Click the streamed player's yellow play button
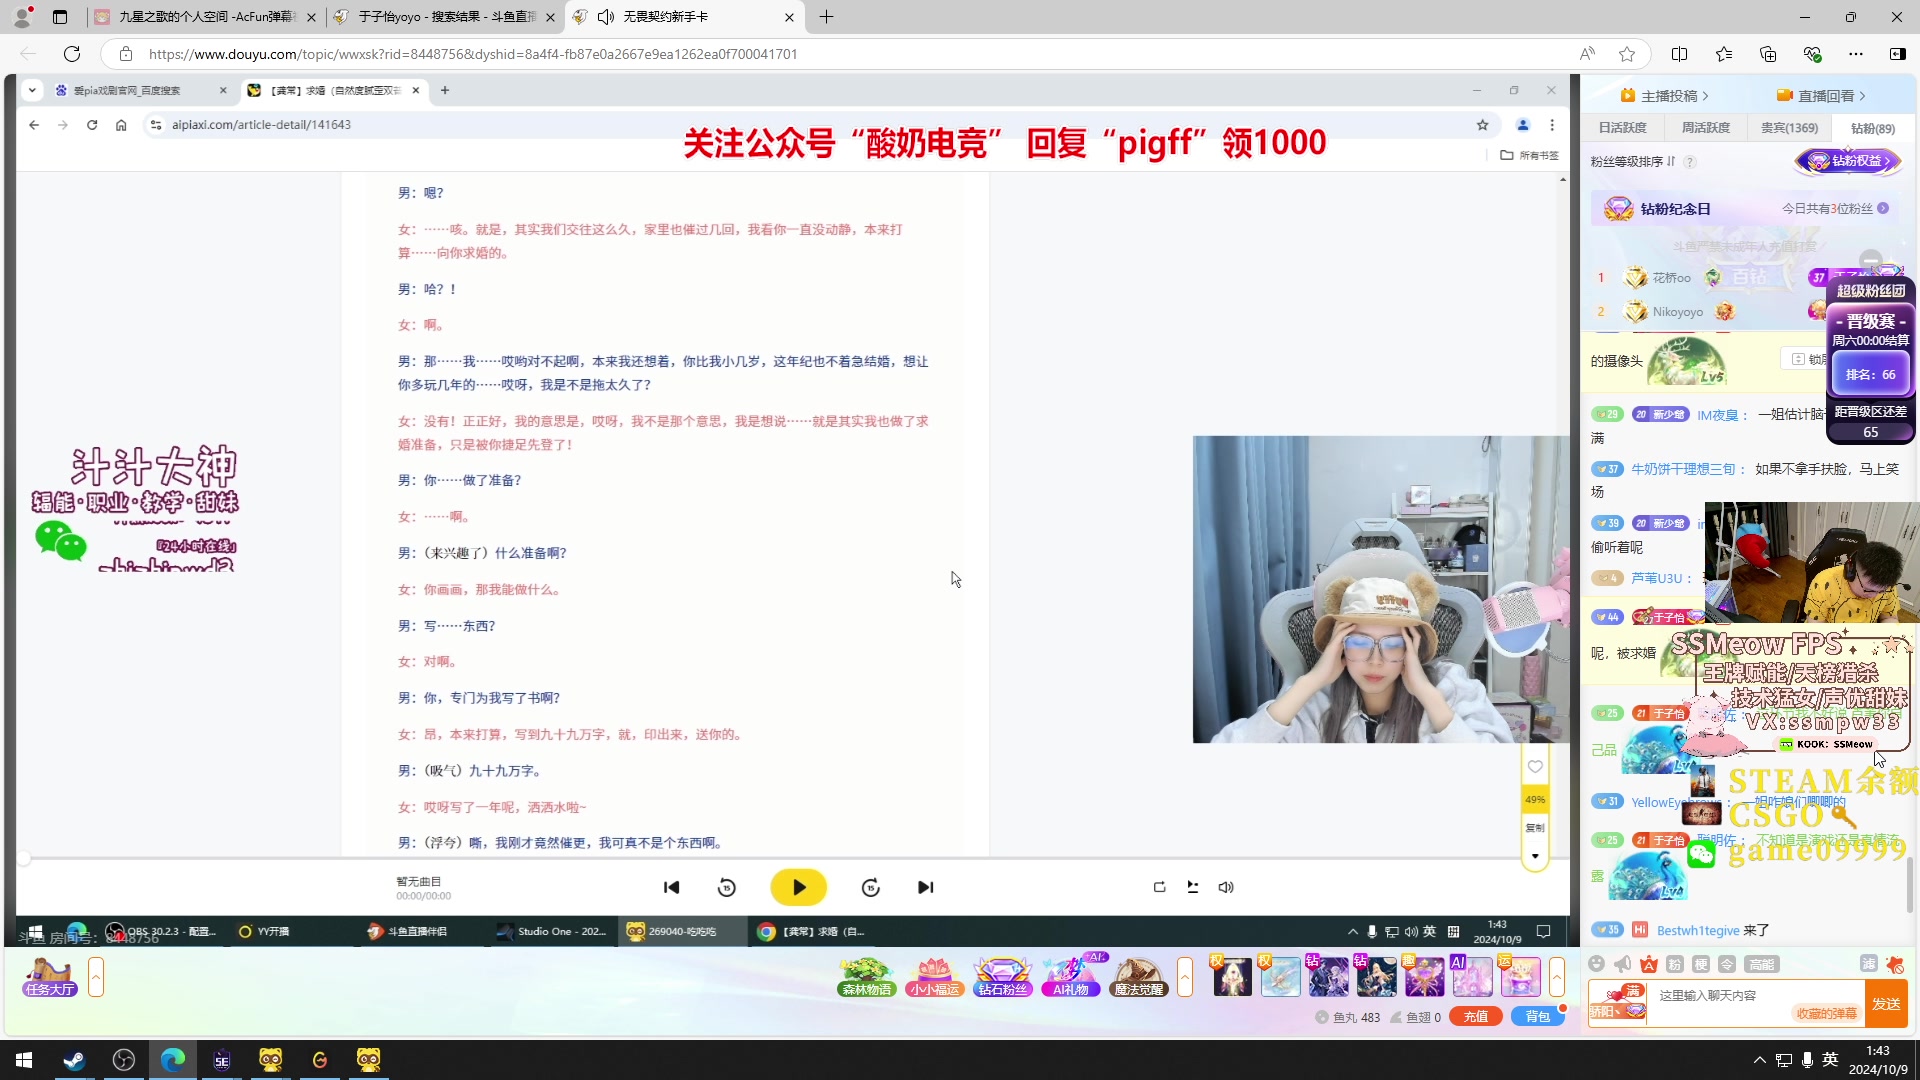Viewport: 1920px width, 1080px height. tap(798, 888)
